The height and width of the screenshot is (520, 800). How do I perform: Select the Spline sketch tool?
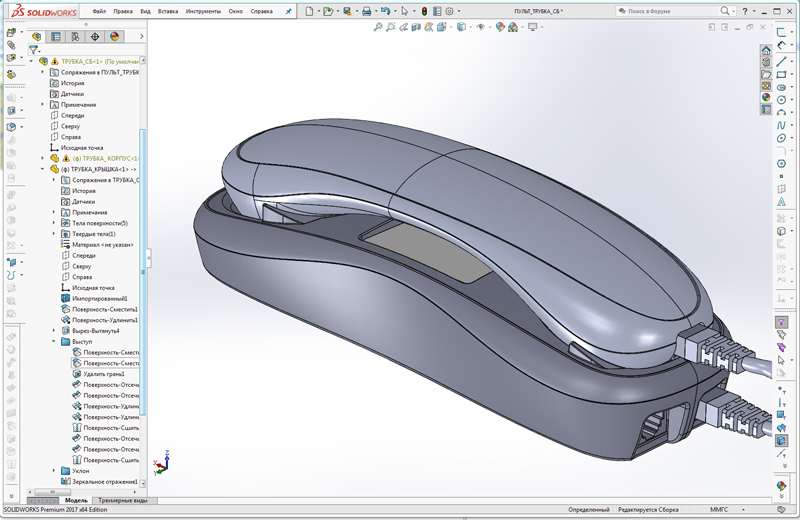pyautogui.click(x=781, y=125)
